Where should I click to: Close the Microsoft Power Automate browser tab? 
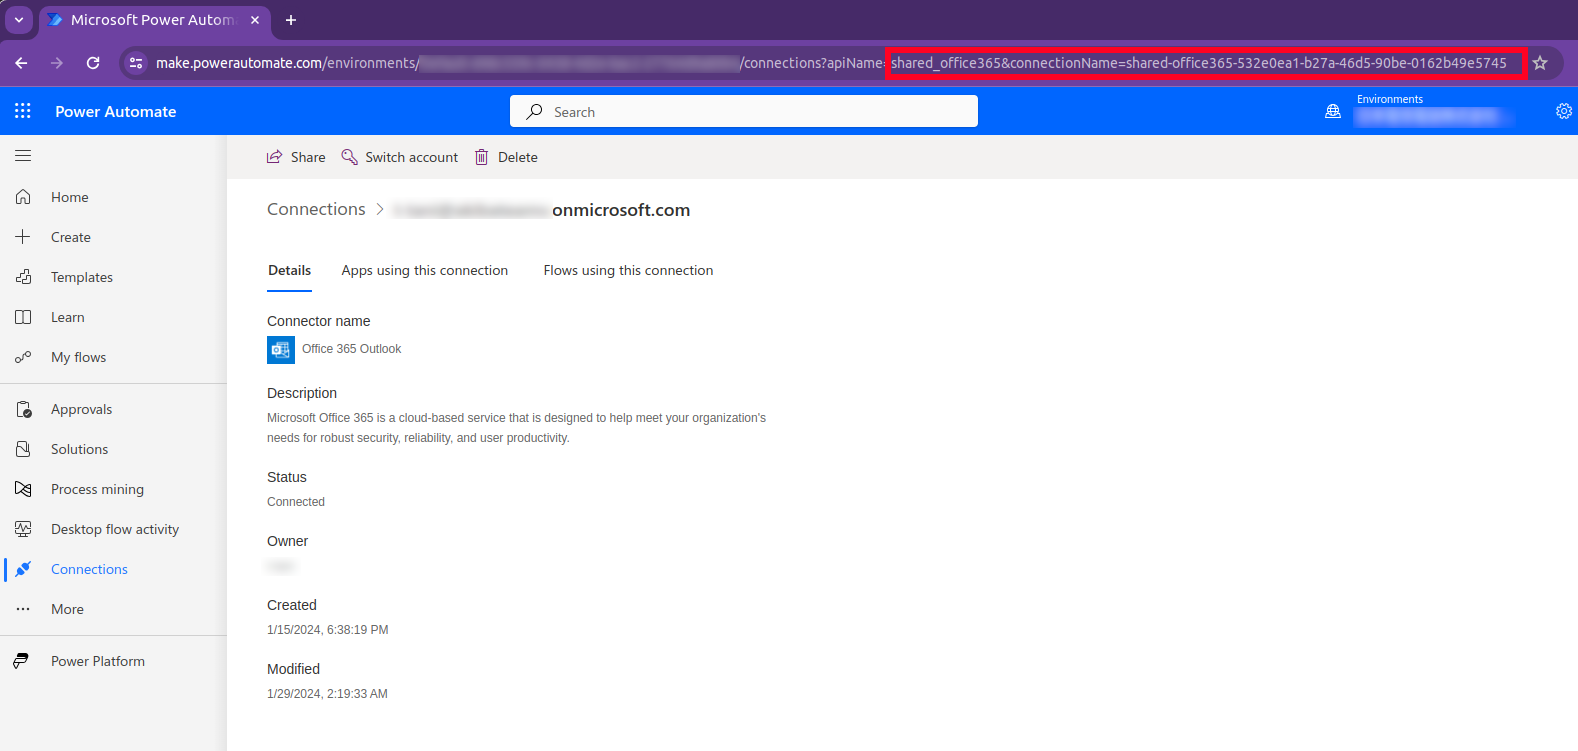pos(255,20)
